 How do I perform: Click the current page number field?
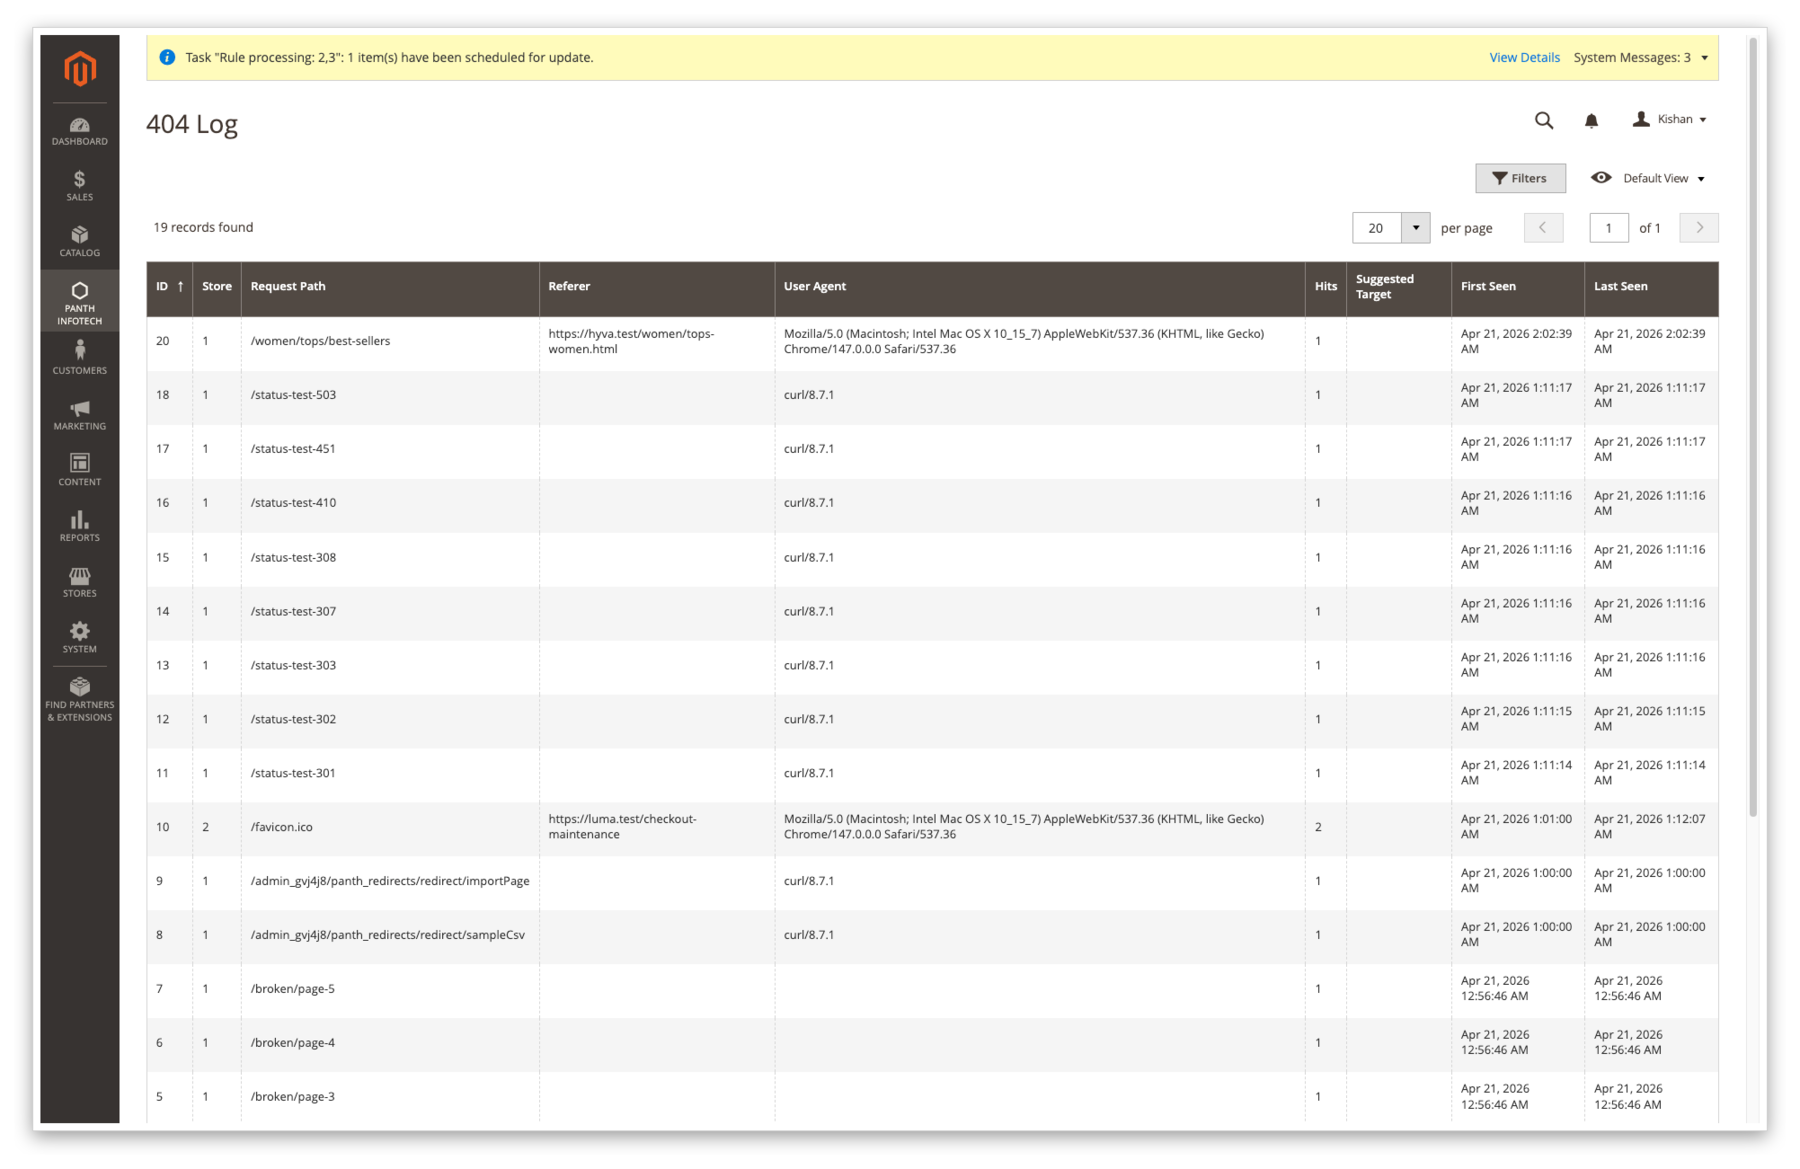1608,228
